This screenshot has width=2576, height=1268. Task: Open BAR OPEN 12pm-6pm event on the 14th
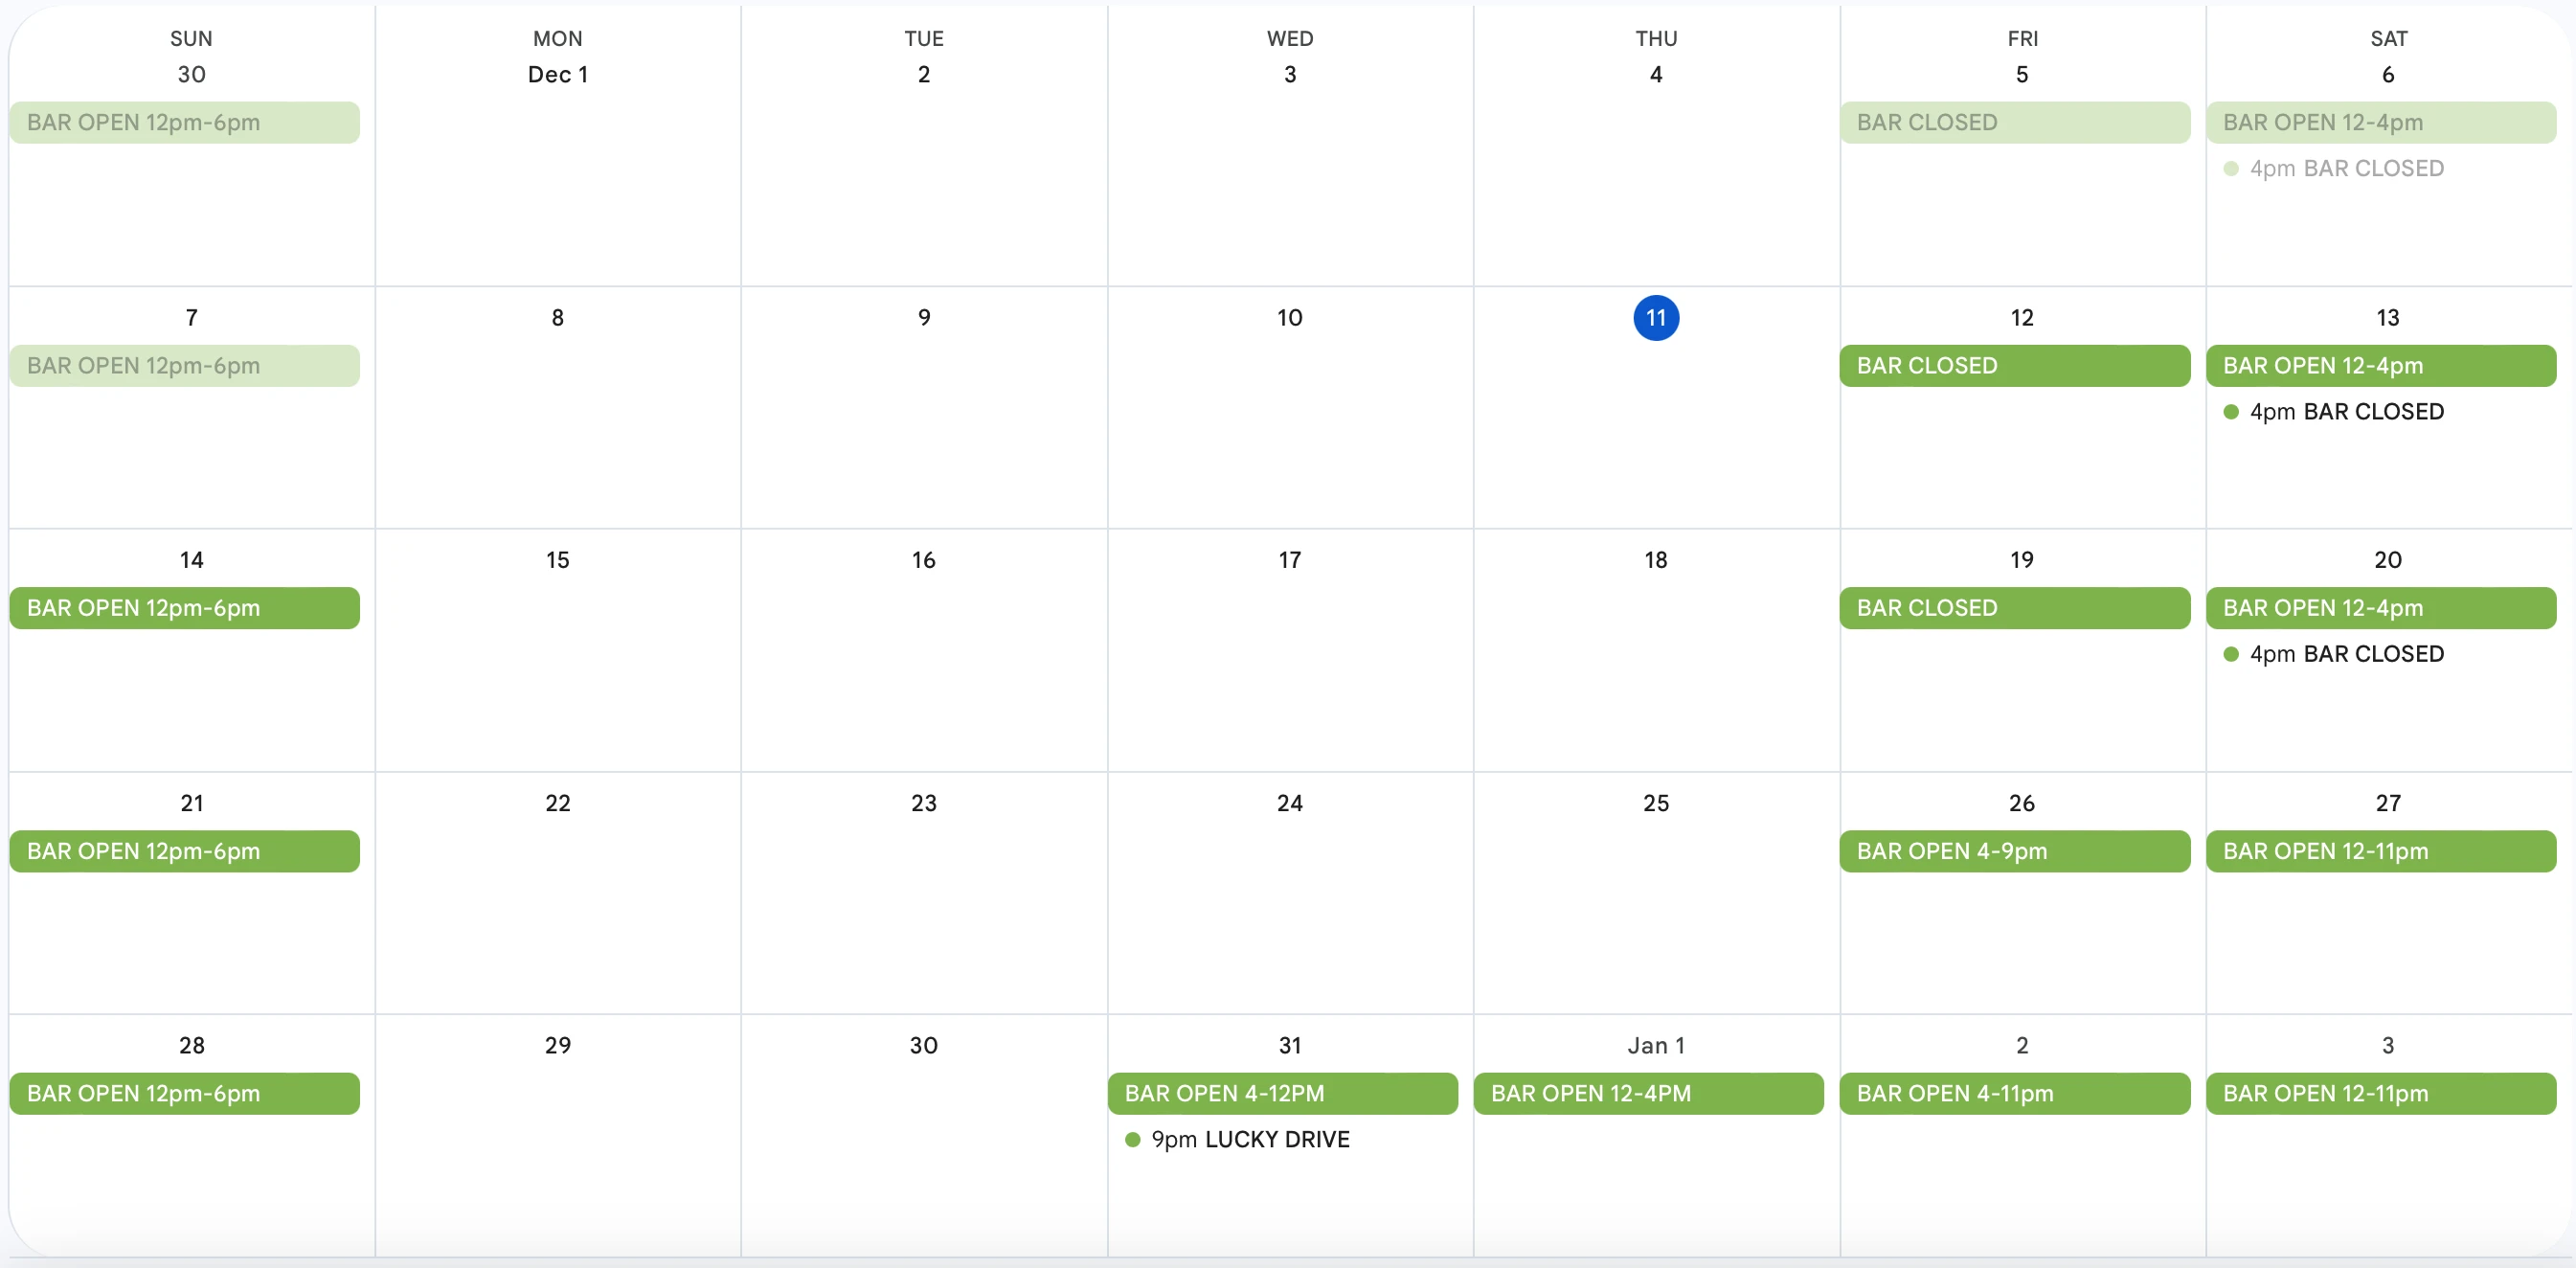coord(184,608)
